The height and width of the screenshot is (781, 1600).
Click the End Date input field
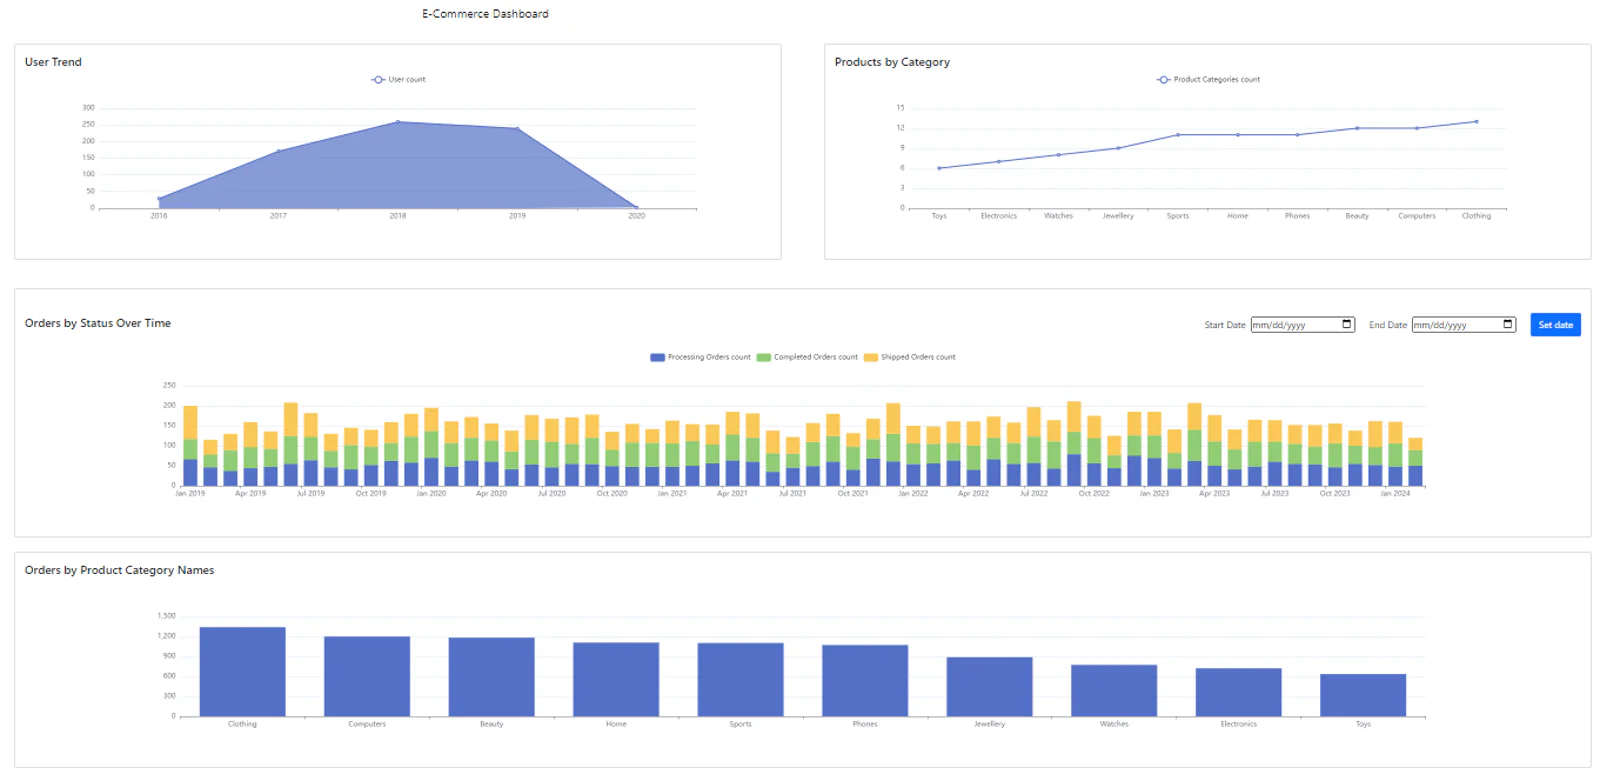(1464, 324)
